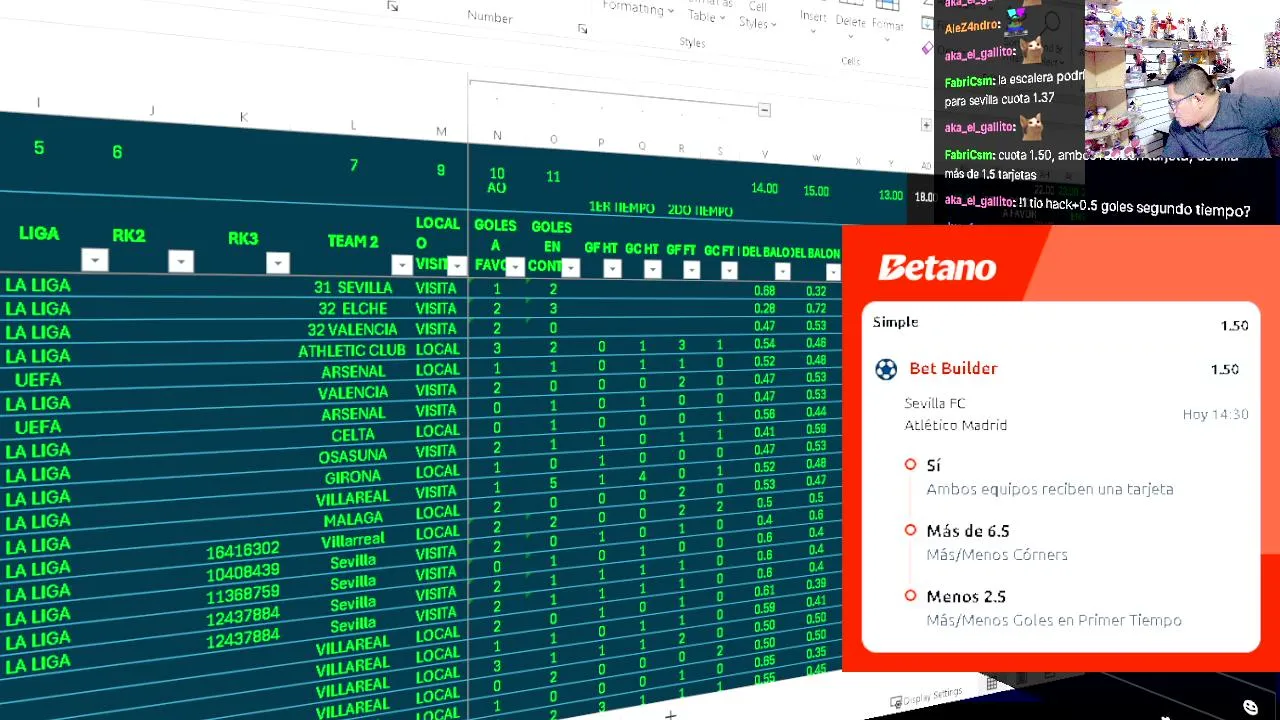The height and width of the screenshot is (720, 1280).
Task: Select the 'Sí' both teams card selection marker
Action: pyautogui.click(x=910, y=464)
